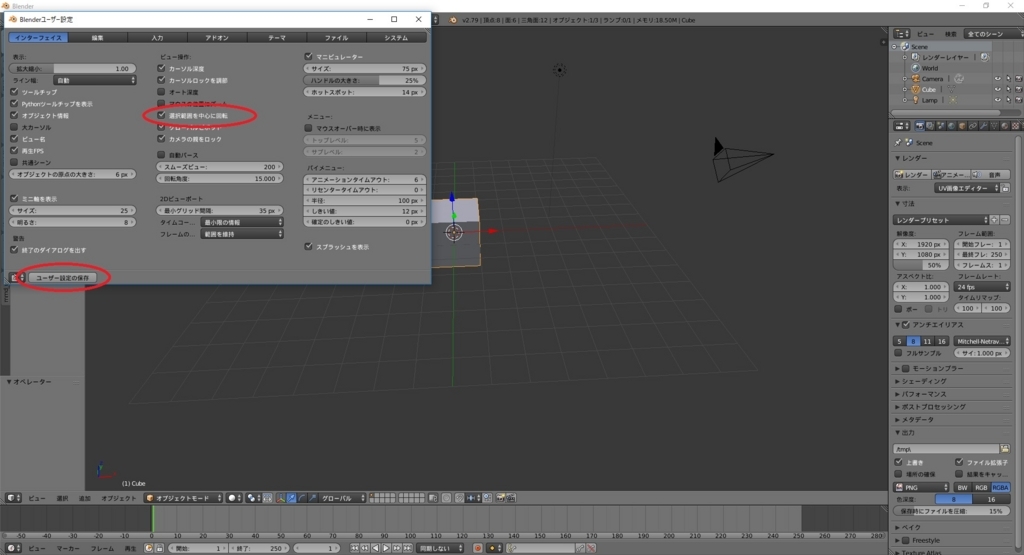Click the ユーザー設定の保存 button
This screenshot has height=555, width=1024.
[62, 278]
